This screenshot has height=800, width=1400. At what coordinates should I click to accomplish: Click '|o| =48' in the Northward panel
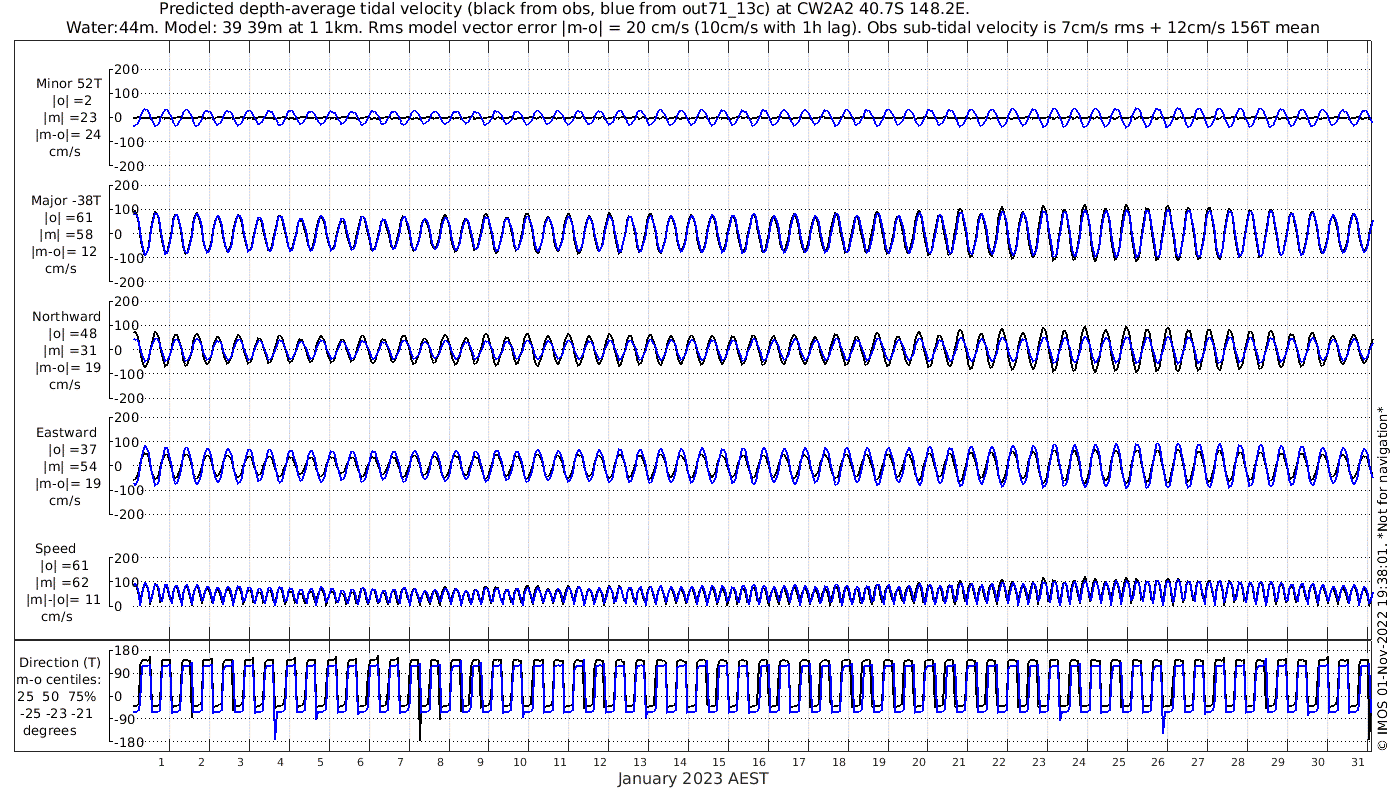pos(74,333)
